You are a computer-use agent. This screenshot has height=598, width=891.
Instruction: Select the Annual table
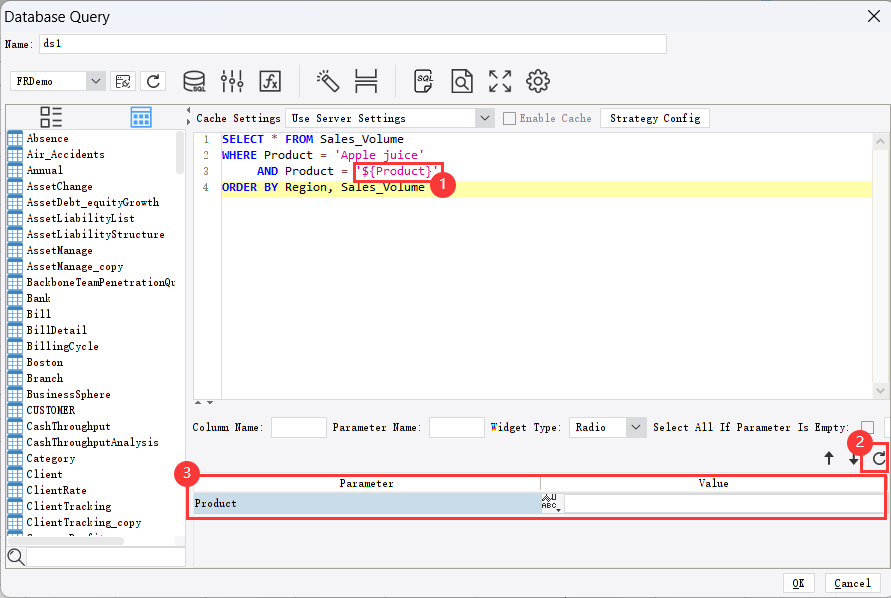click(x=44, y=171)
